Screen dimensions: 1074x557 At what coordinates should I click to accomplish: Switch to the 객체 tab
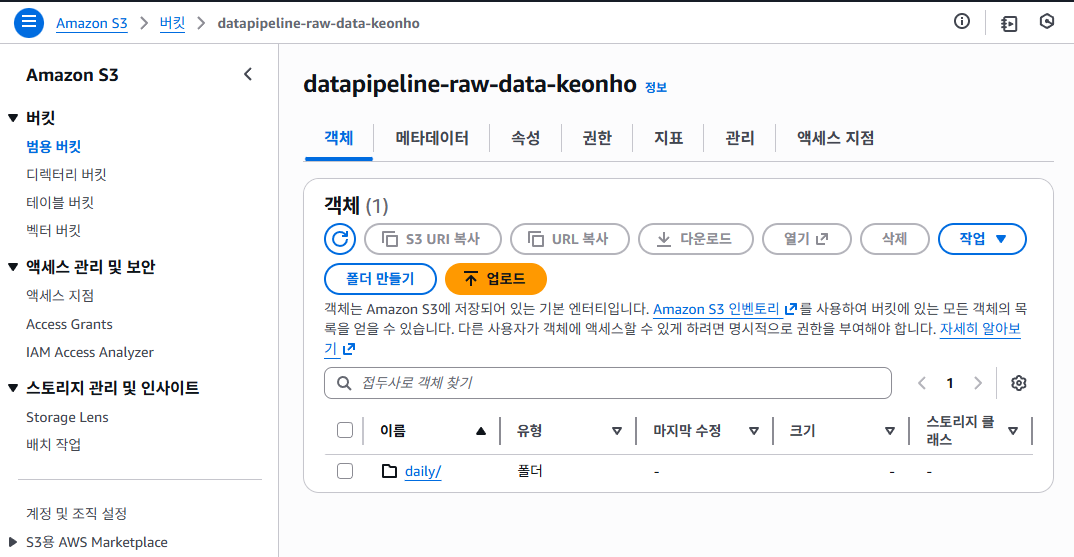coord(338,138)
